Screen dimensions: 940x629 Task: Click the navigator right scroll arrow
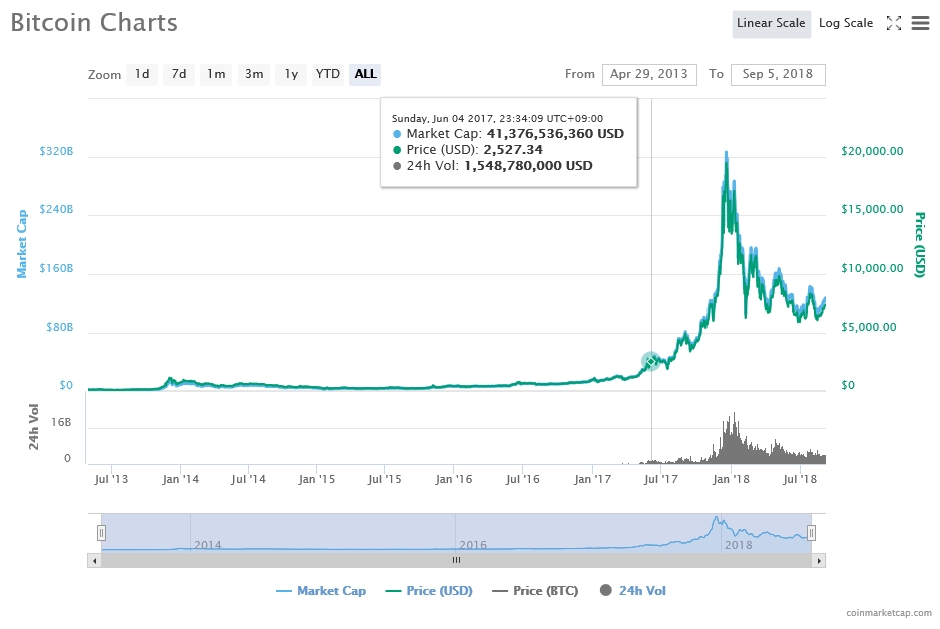click(x=819, y=561)
